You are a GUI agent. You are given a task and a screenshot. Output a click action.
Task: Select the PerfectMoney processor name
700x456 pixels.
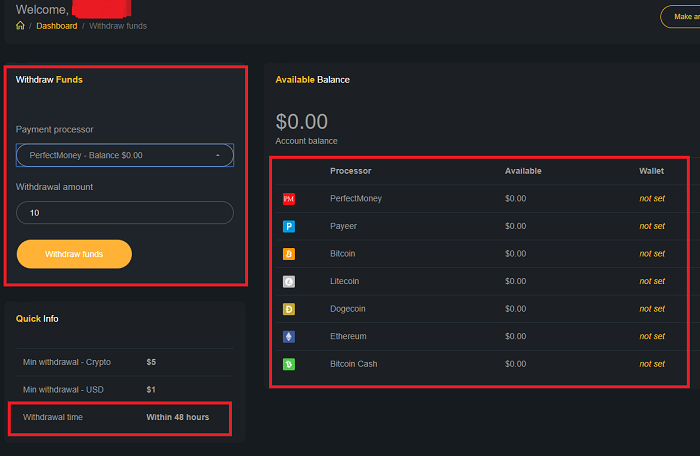356,198
